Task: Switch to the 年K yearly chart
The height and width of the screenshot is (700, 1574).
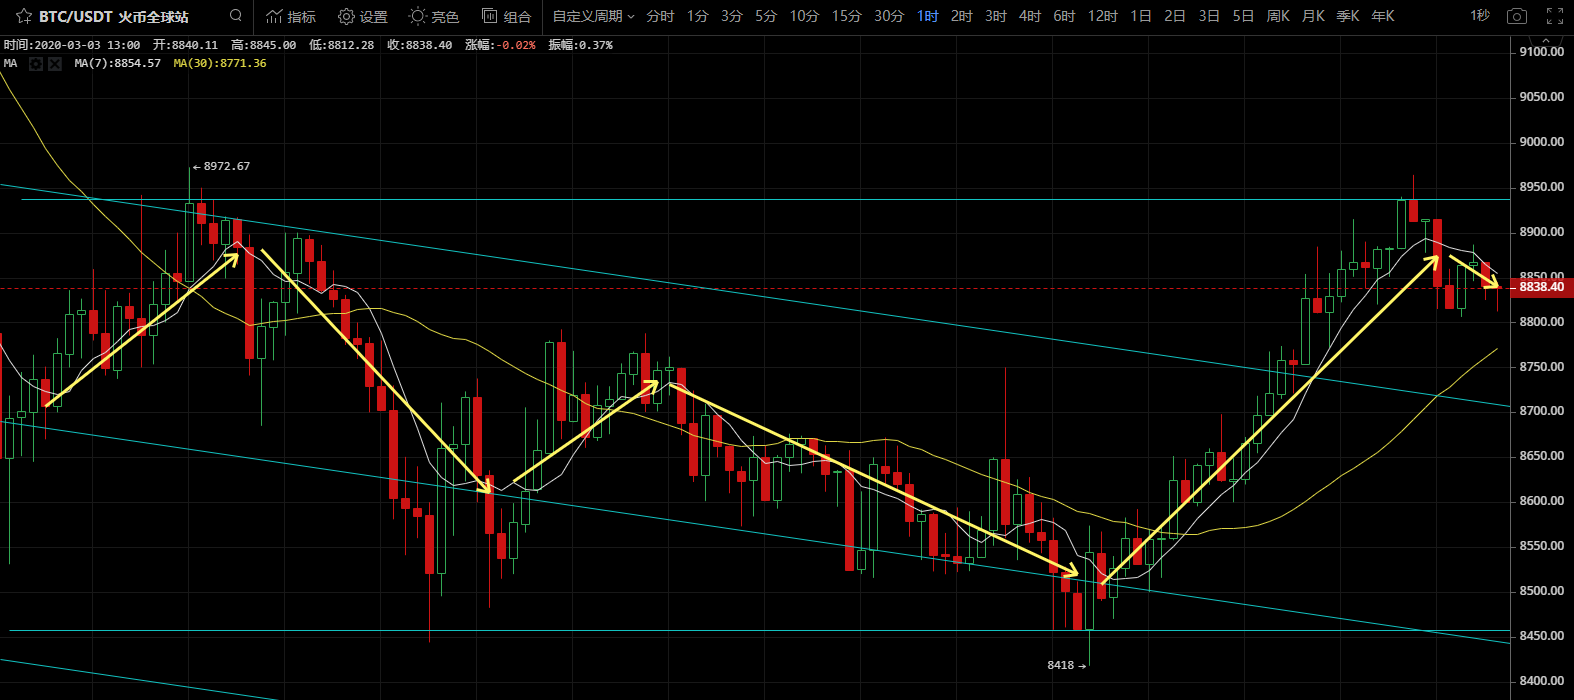Action: tap(1383, 16)
